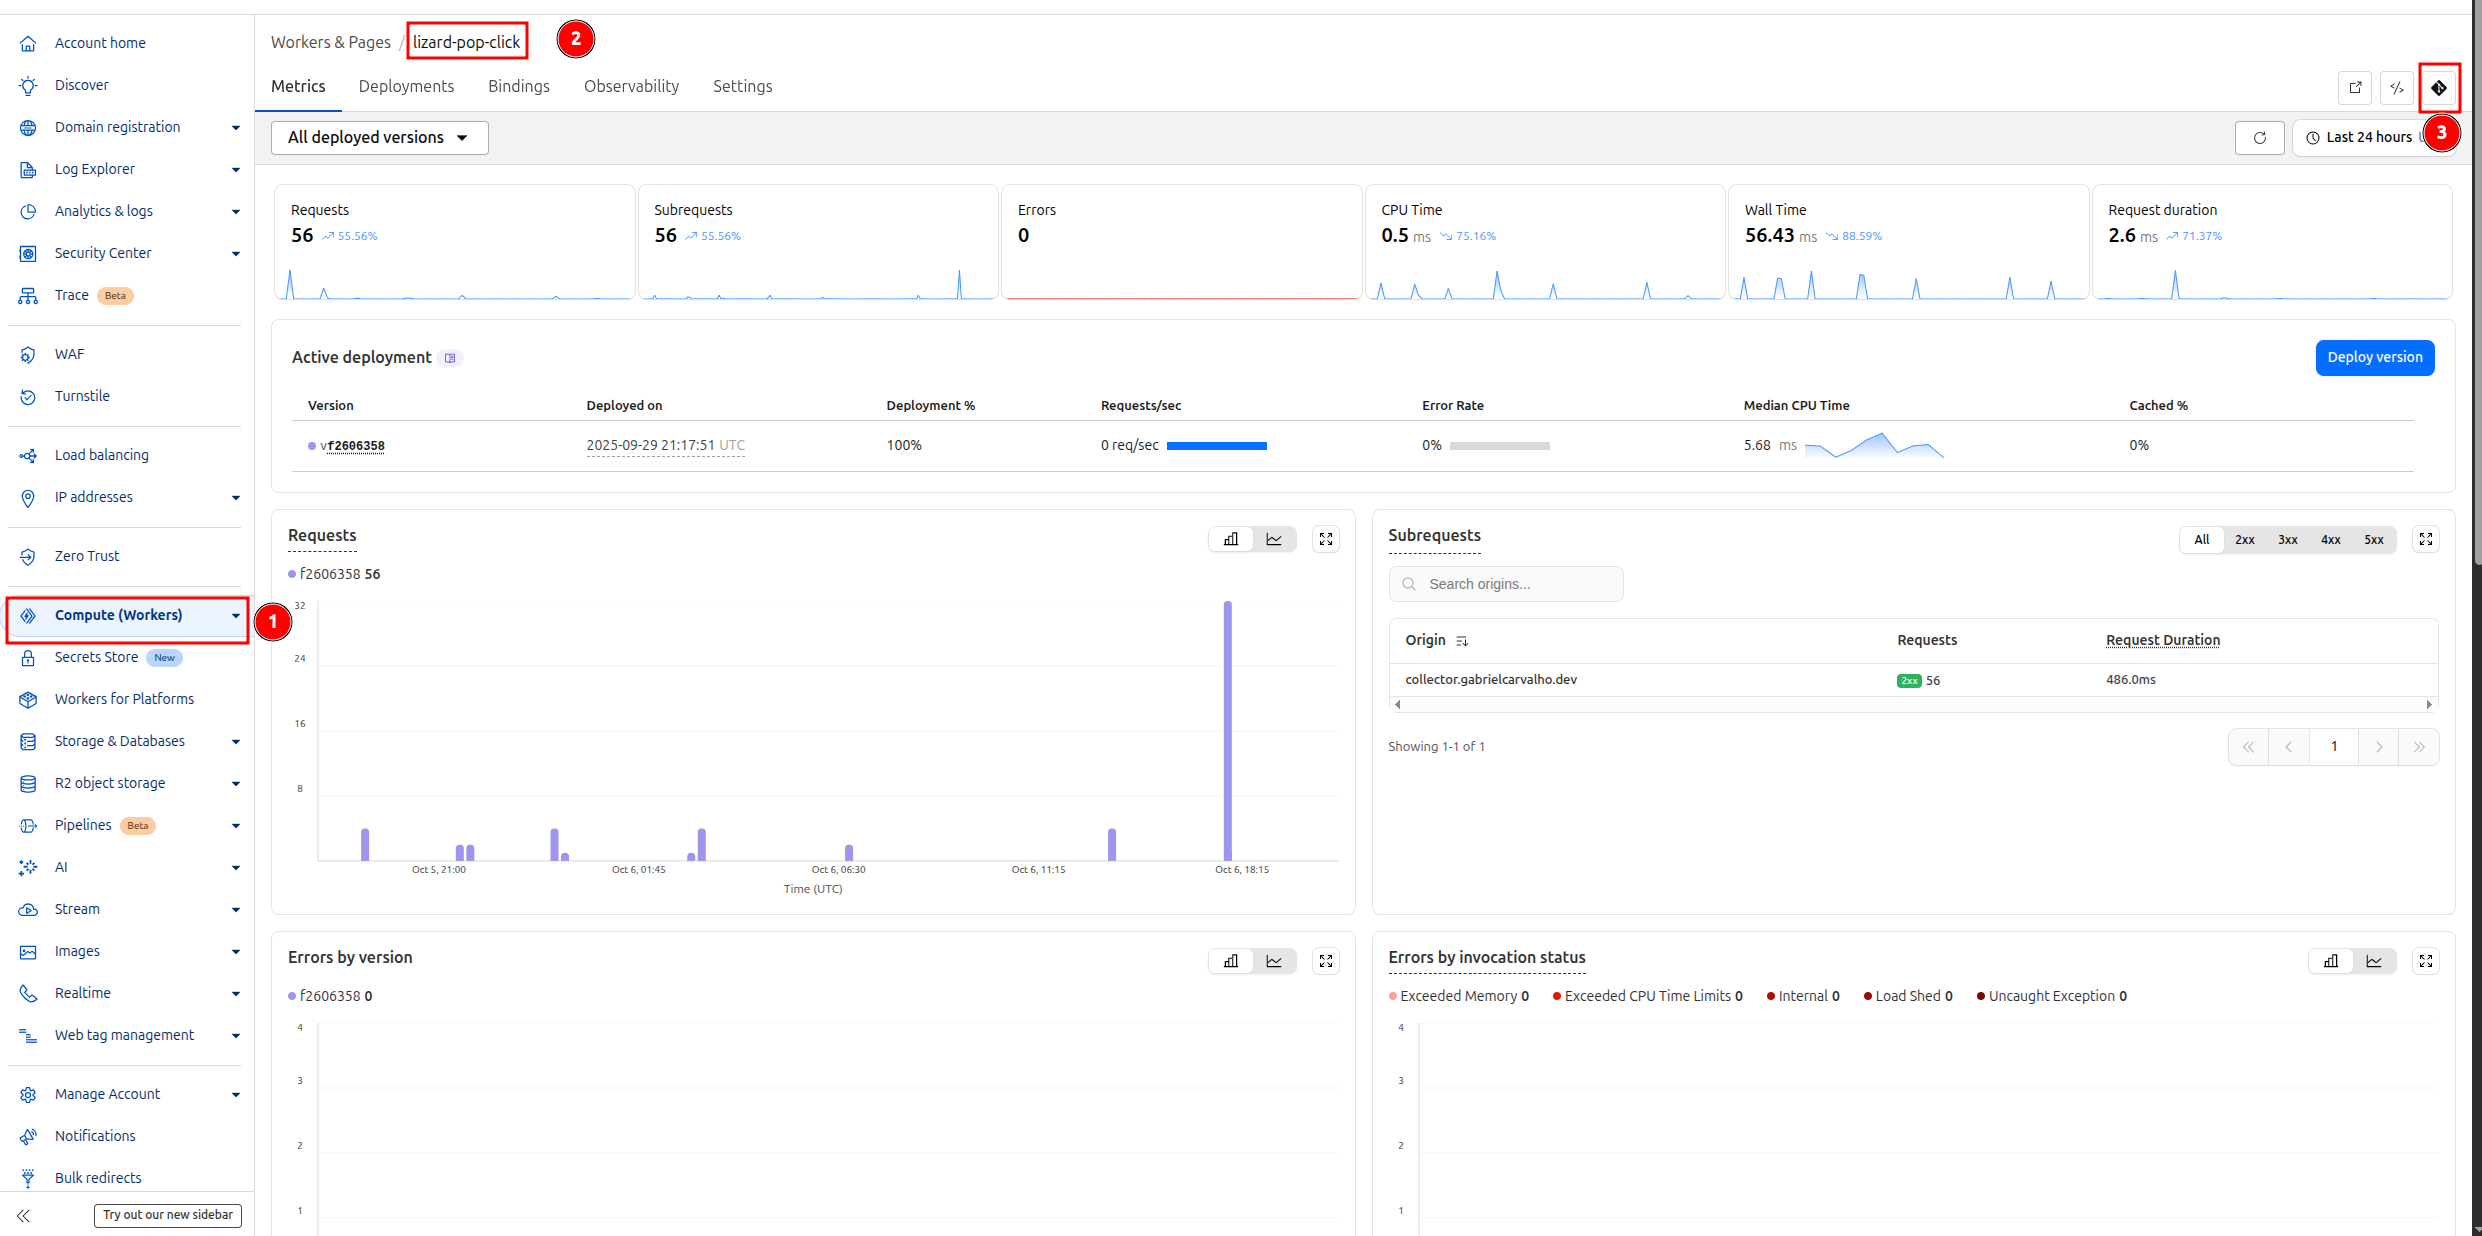Viewport: 2482px width, 1236px height.
Task: Collapse sidebar with double chevron icon
Action: (x=24, y=1215)
